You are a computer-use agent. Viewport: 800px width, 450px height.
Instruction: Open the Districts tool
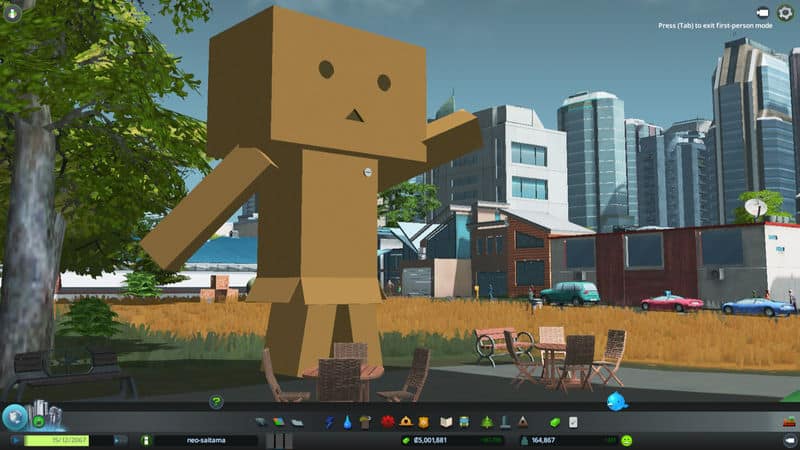pos(297,422)
